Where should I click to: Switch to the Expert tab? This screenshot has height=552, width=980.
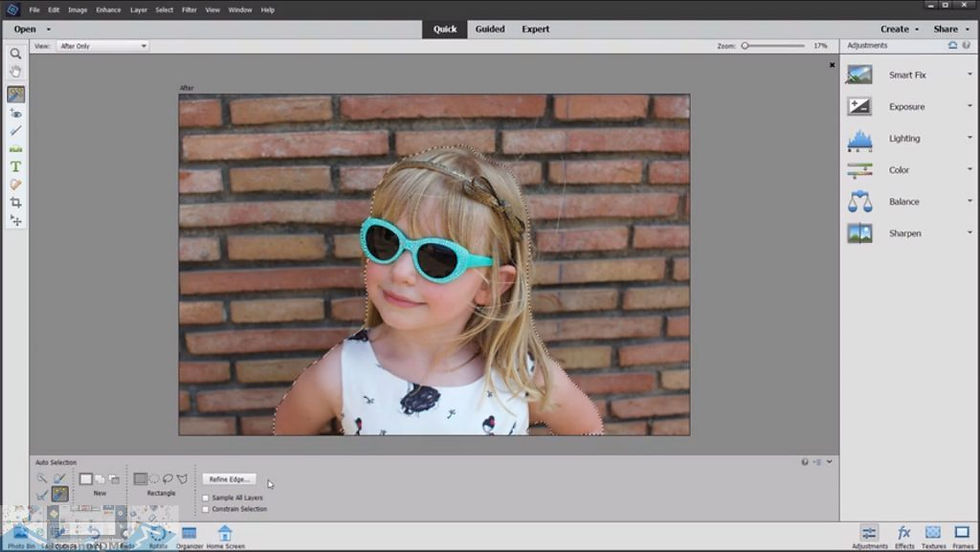point(535,29)
